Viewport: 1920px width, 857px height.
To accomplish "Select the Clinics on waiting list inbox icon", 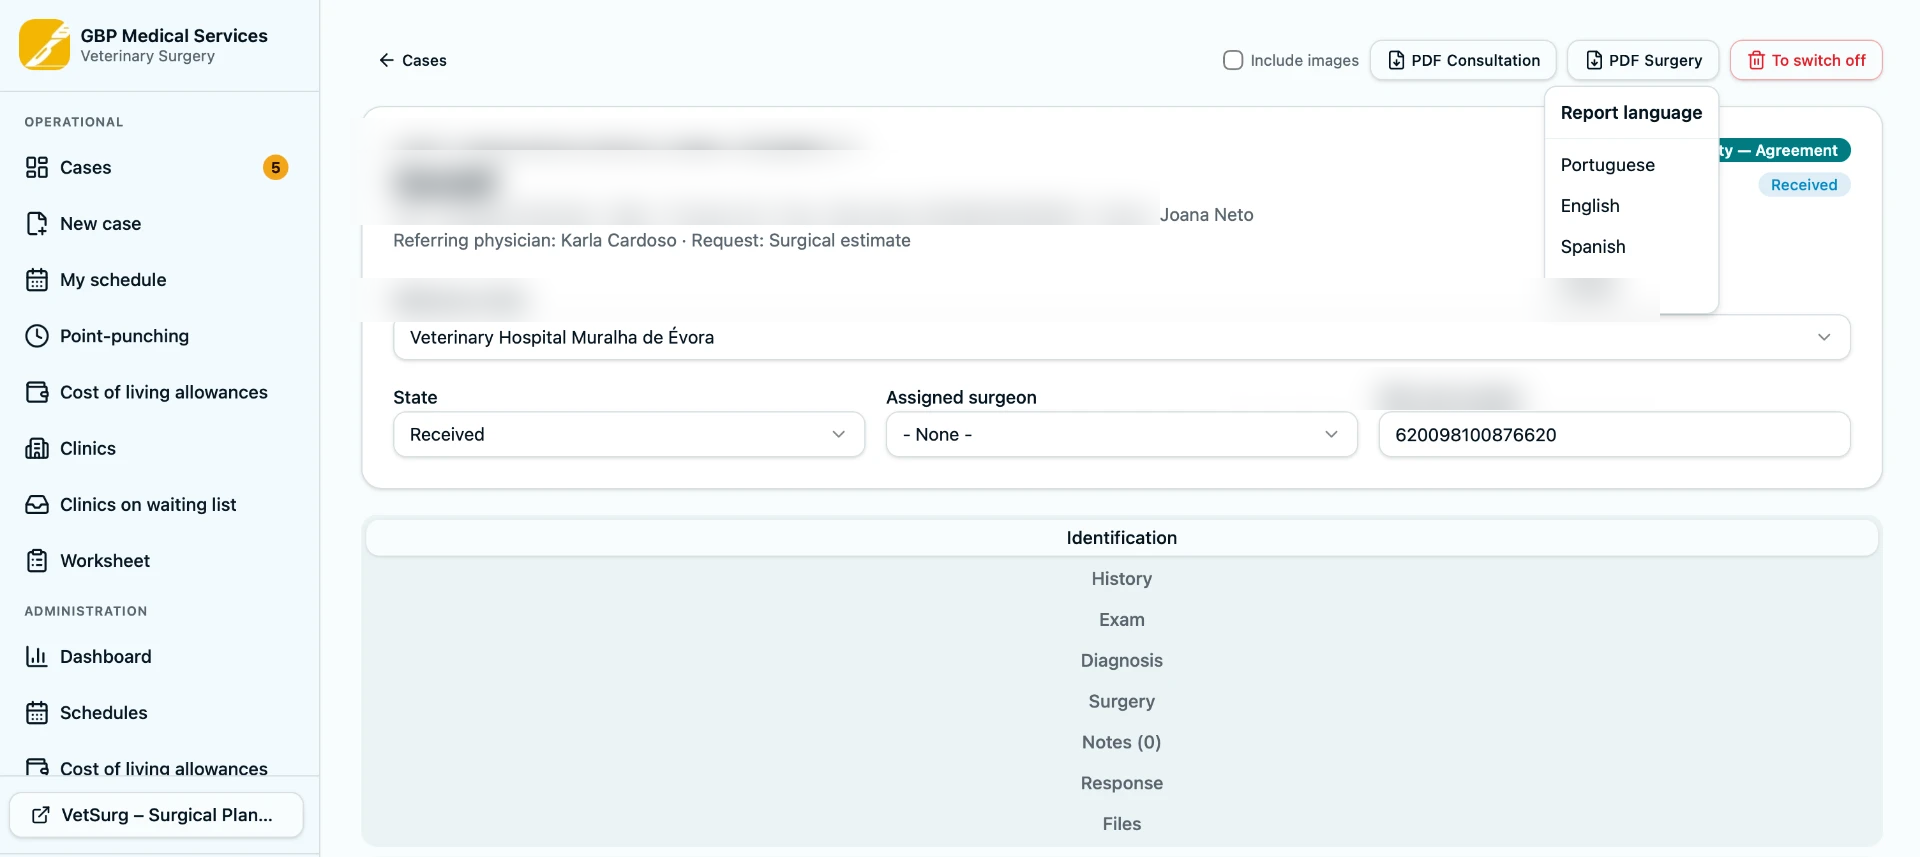I will (37, 504).
